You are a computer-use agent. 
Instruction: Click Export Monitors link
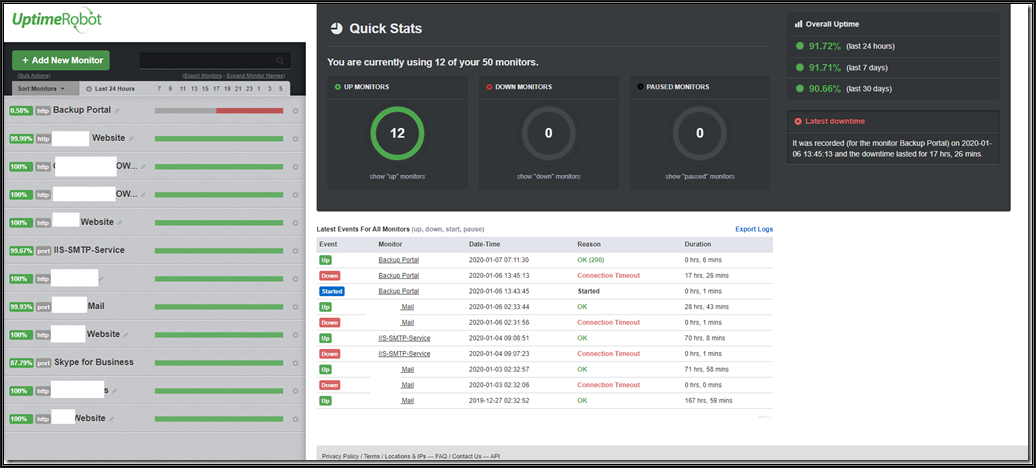pos(203,76)
